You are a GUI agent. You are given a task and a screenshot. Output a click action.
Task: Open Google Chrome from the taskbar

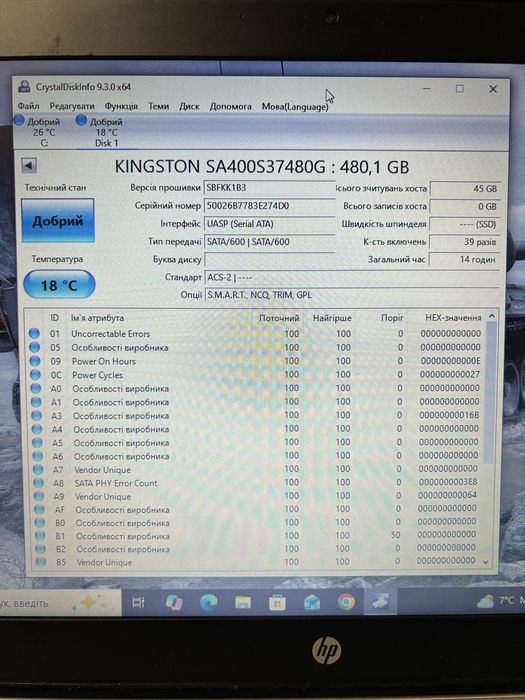click(x=346, y=602)
